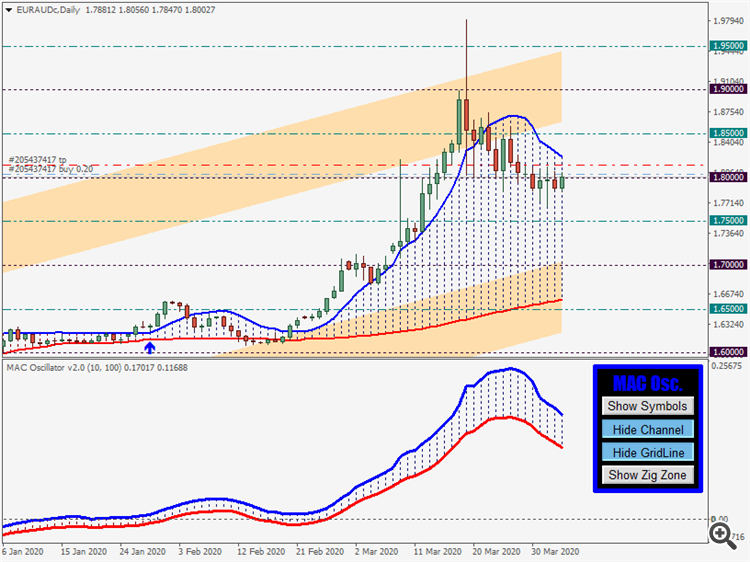This screenshot has width=750, height=562.
Task: Click the 20 Mar 2020 date label
Action: tap(496, 552)
